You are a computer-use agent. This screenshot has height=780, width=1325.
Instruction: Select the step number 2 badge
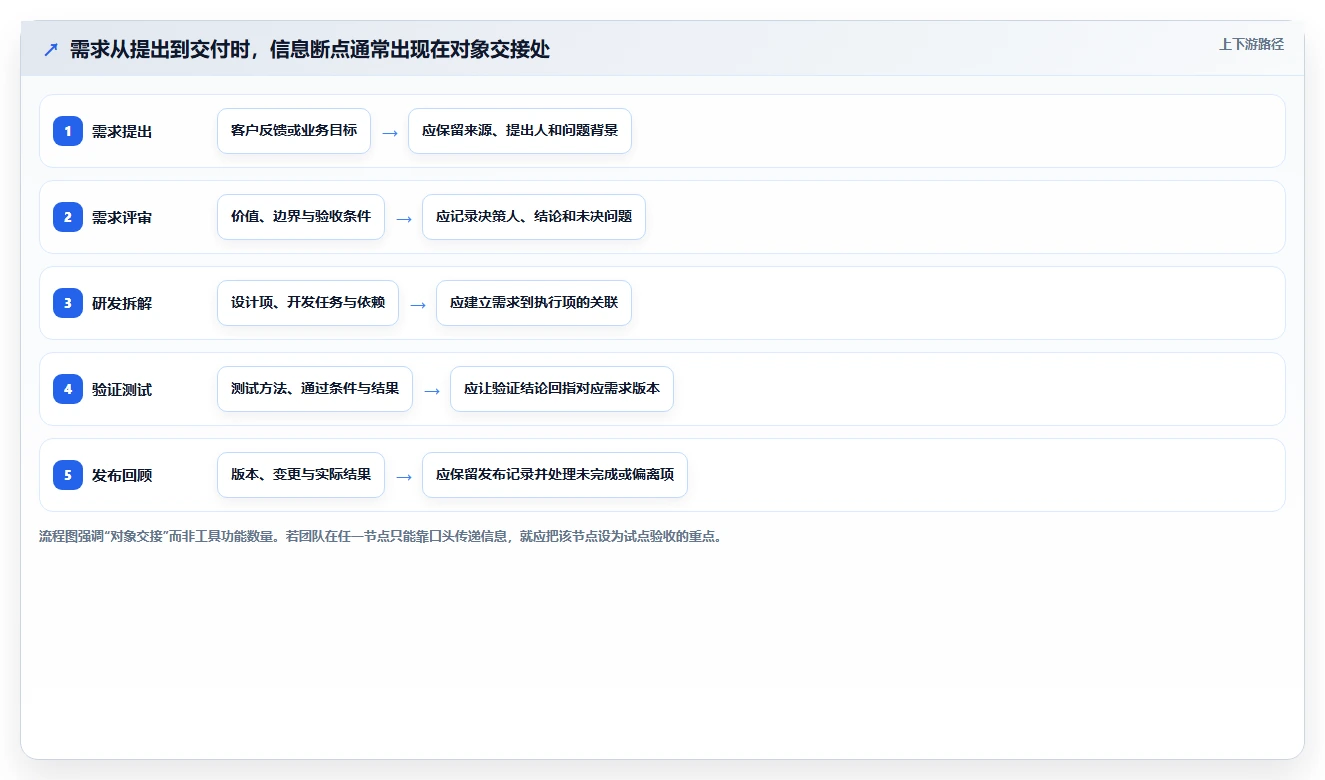[68, 217]
